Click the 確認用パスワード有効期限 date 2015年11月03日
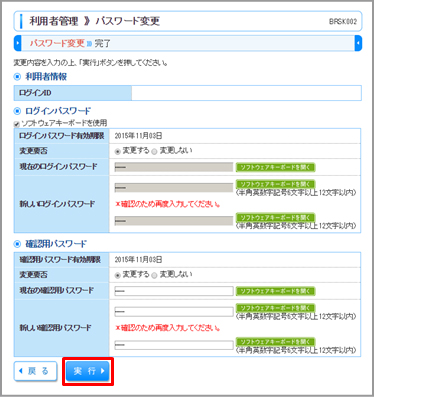 point(138,259)
